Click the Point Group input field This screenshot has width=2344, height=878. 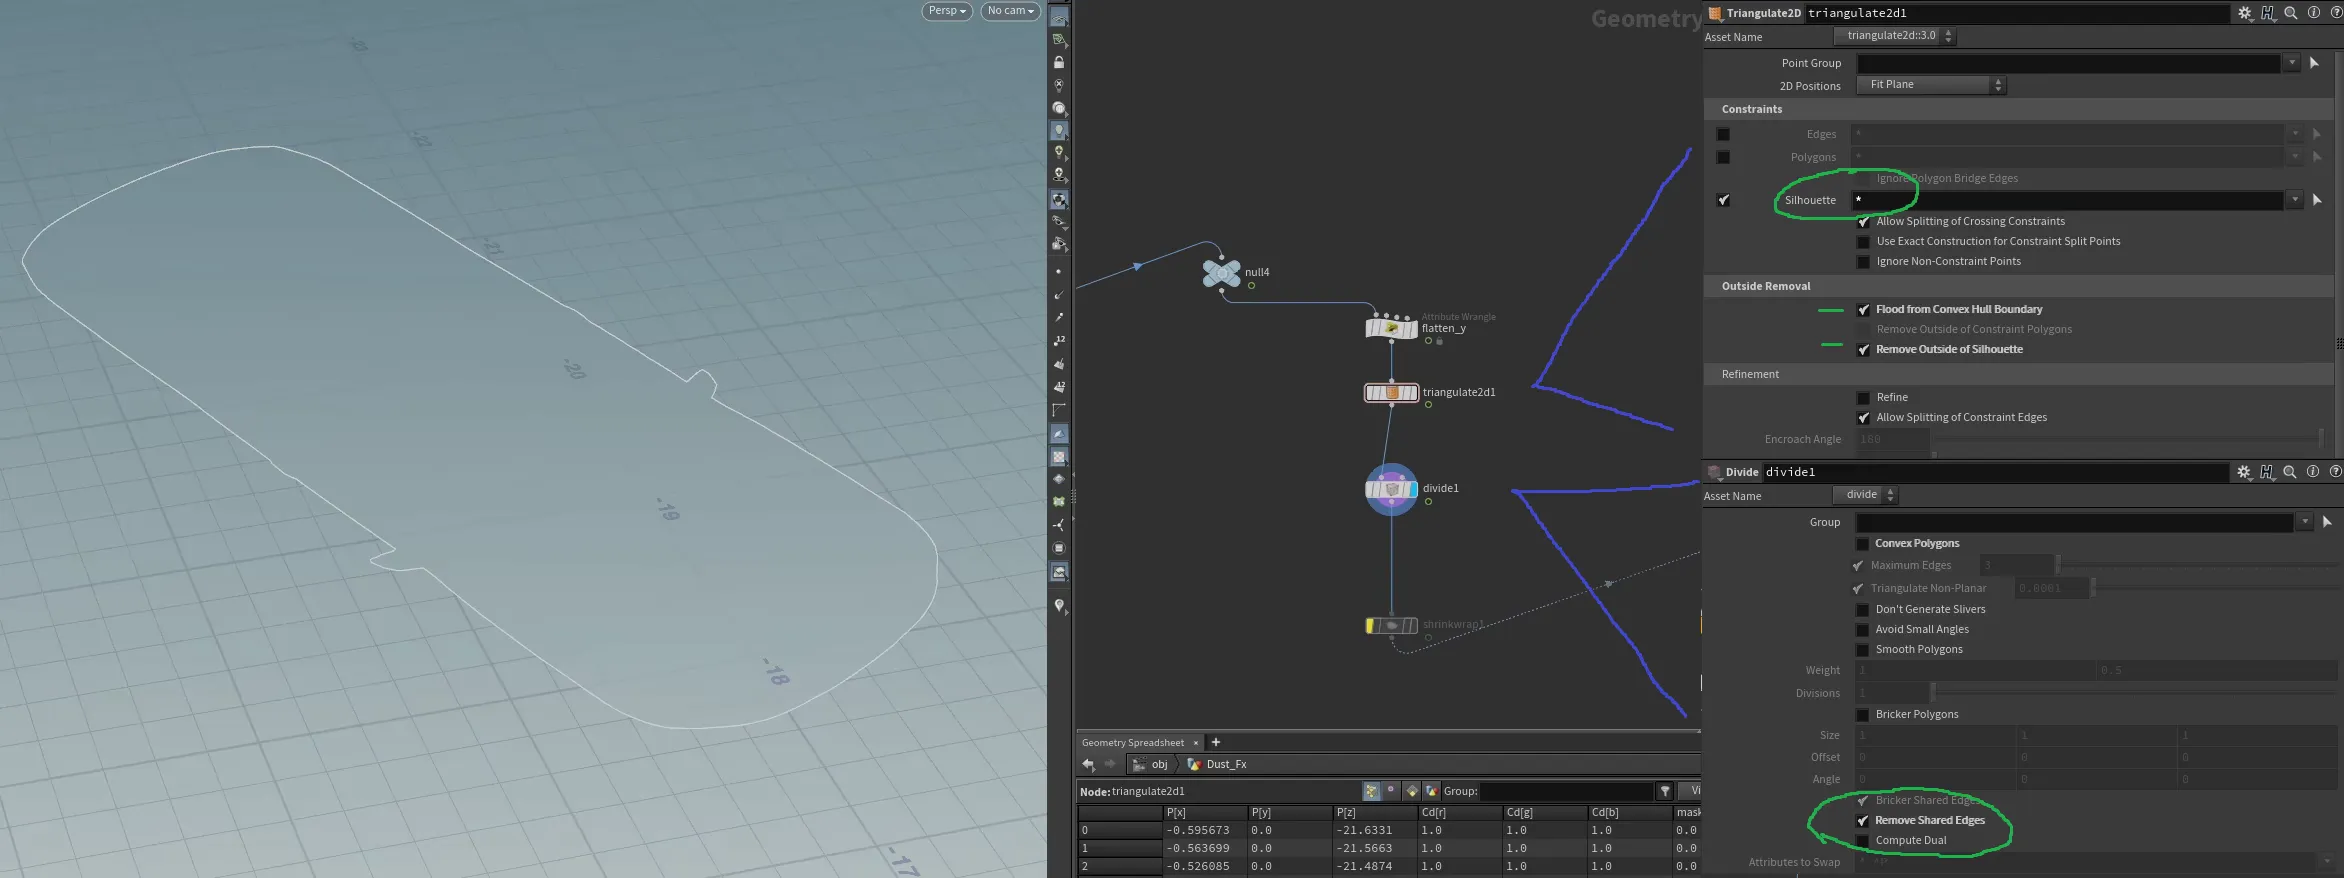pyautogui.click(x=2067, y=63)
